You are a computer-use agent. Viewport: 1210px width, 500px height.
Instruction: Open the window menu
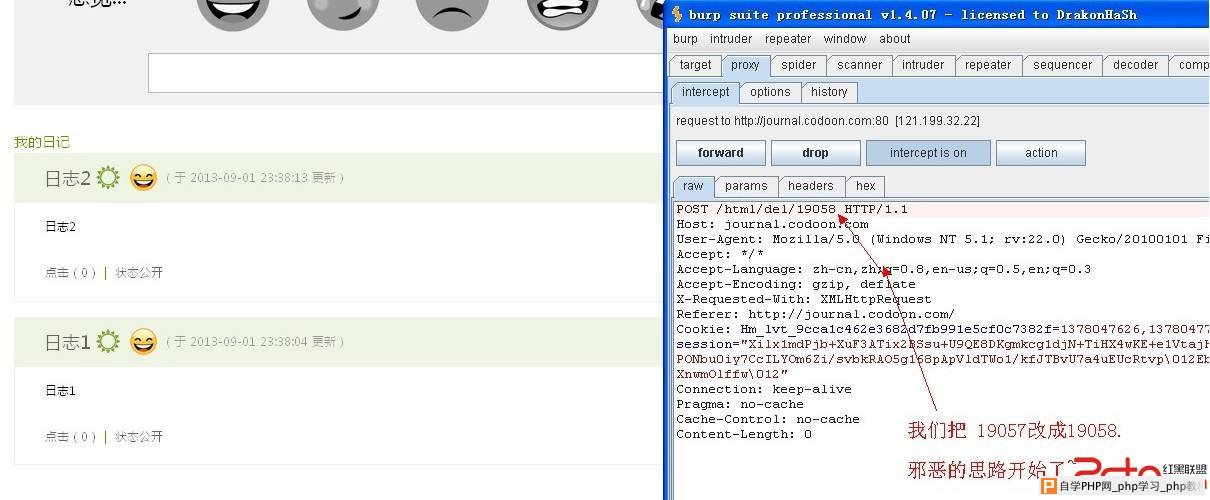coord(845,39)
